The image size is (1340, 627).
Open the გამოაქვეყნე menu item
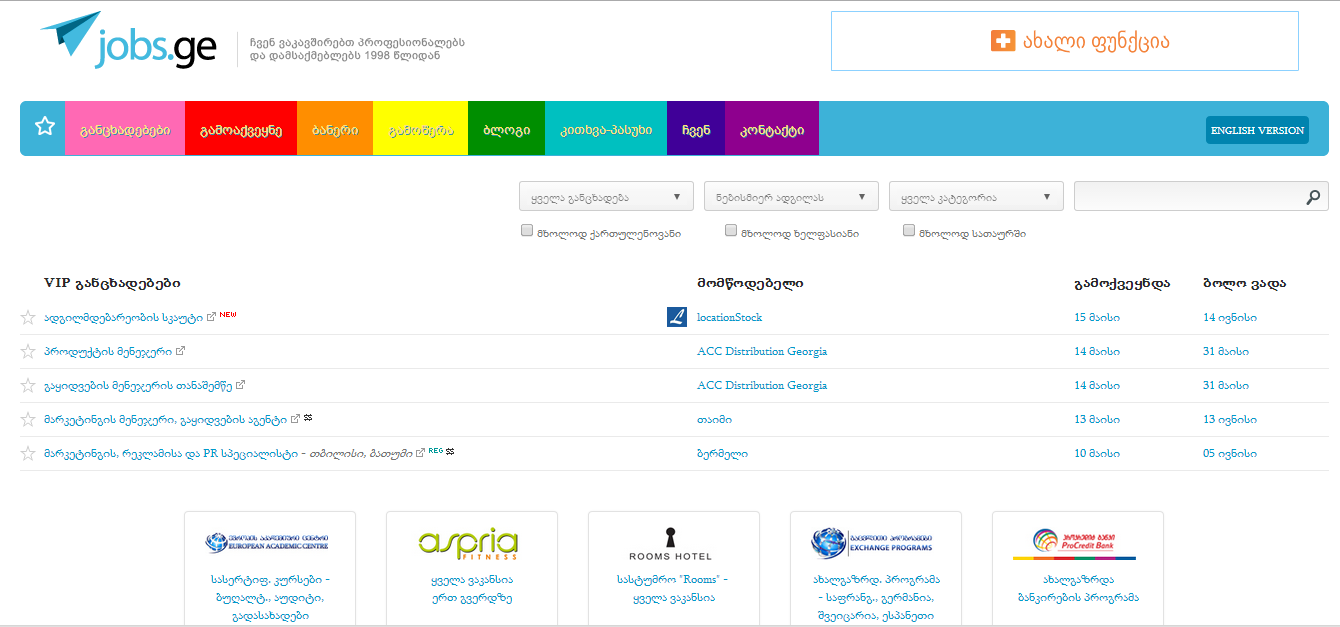[x=241, y=129]
